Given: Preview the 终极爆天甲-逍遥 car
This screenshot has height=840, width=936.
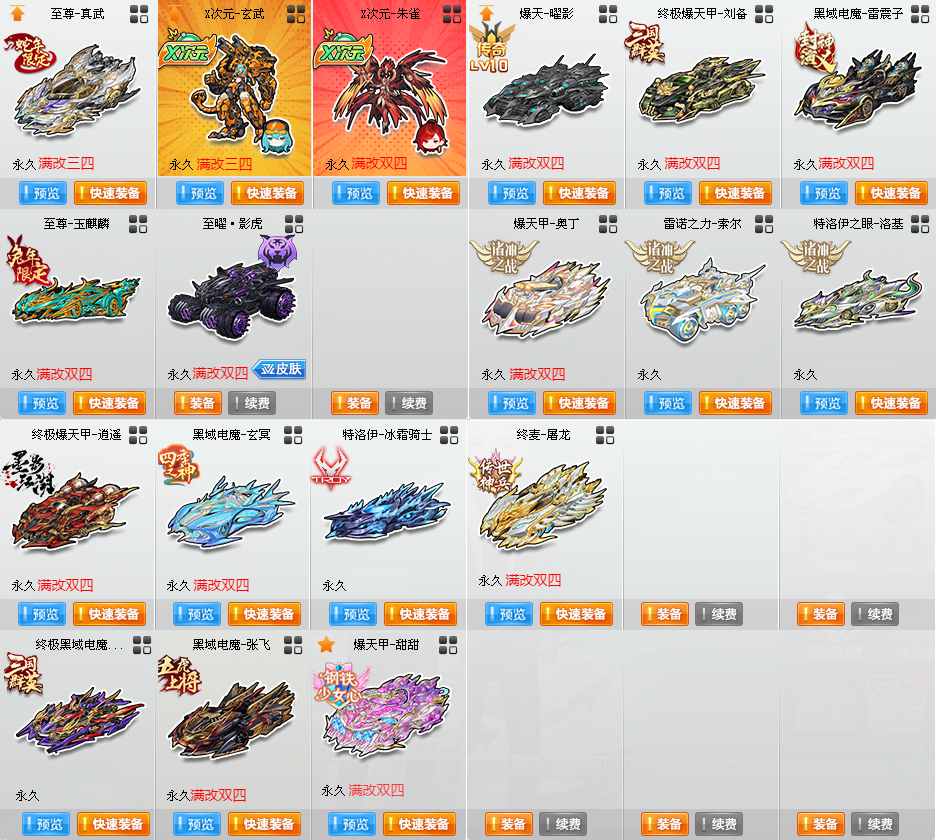Looking at the screenshot, I should coord(42,614).
